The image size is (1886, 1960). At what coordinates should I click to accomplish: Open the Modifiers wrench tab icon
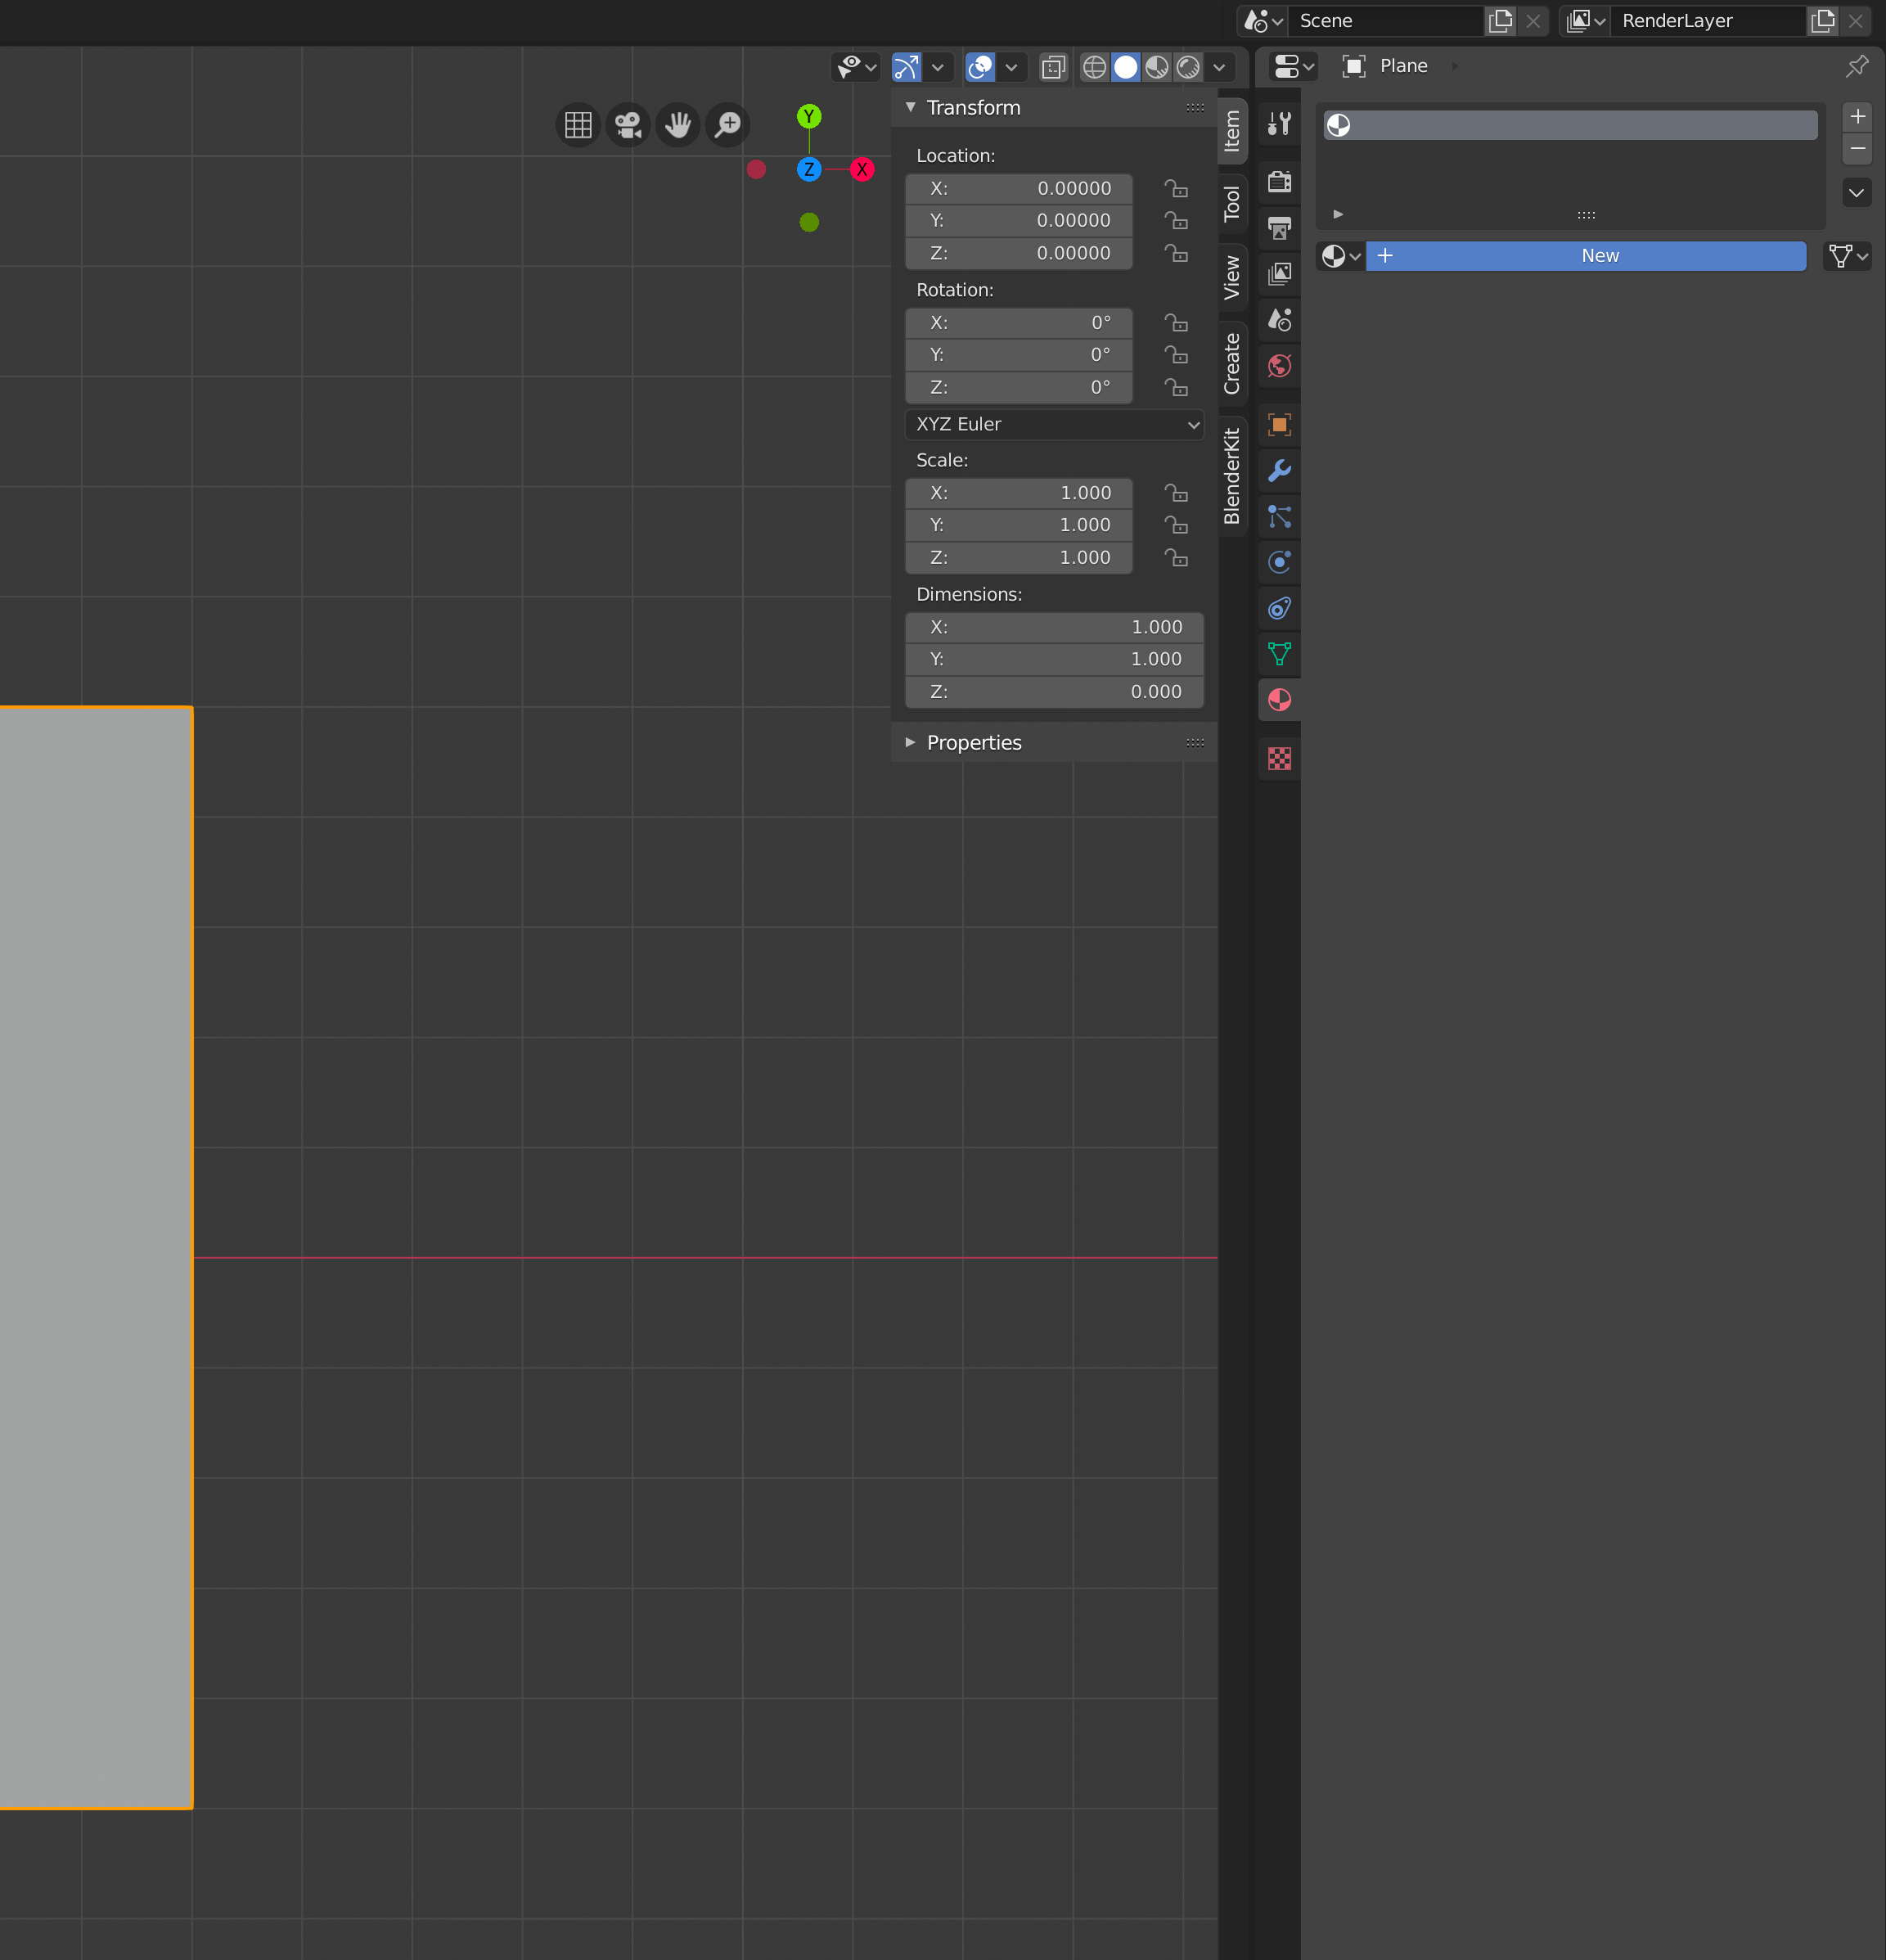coord(1279,471)
